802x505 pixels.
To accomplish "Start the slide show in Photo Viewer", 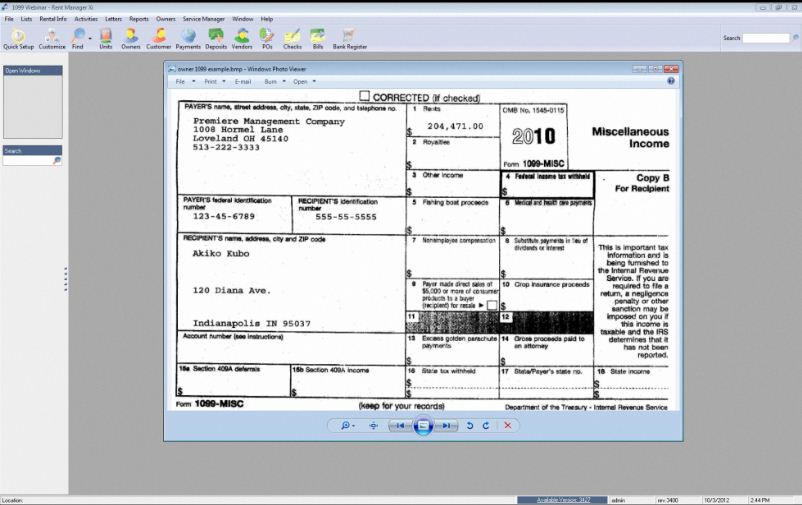I will pos(423,426).
